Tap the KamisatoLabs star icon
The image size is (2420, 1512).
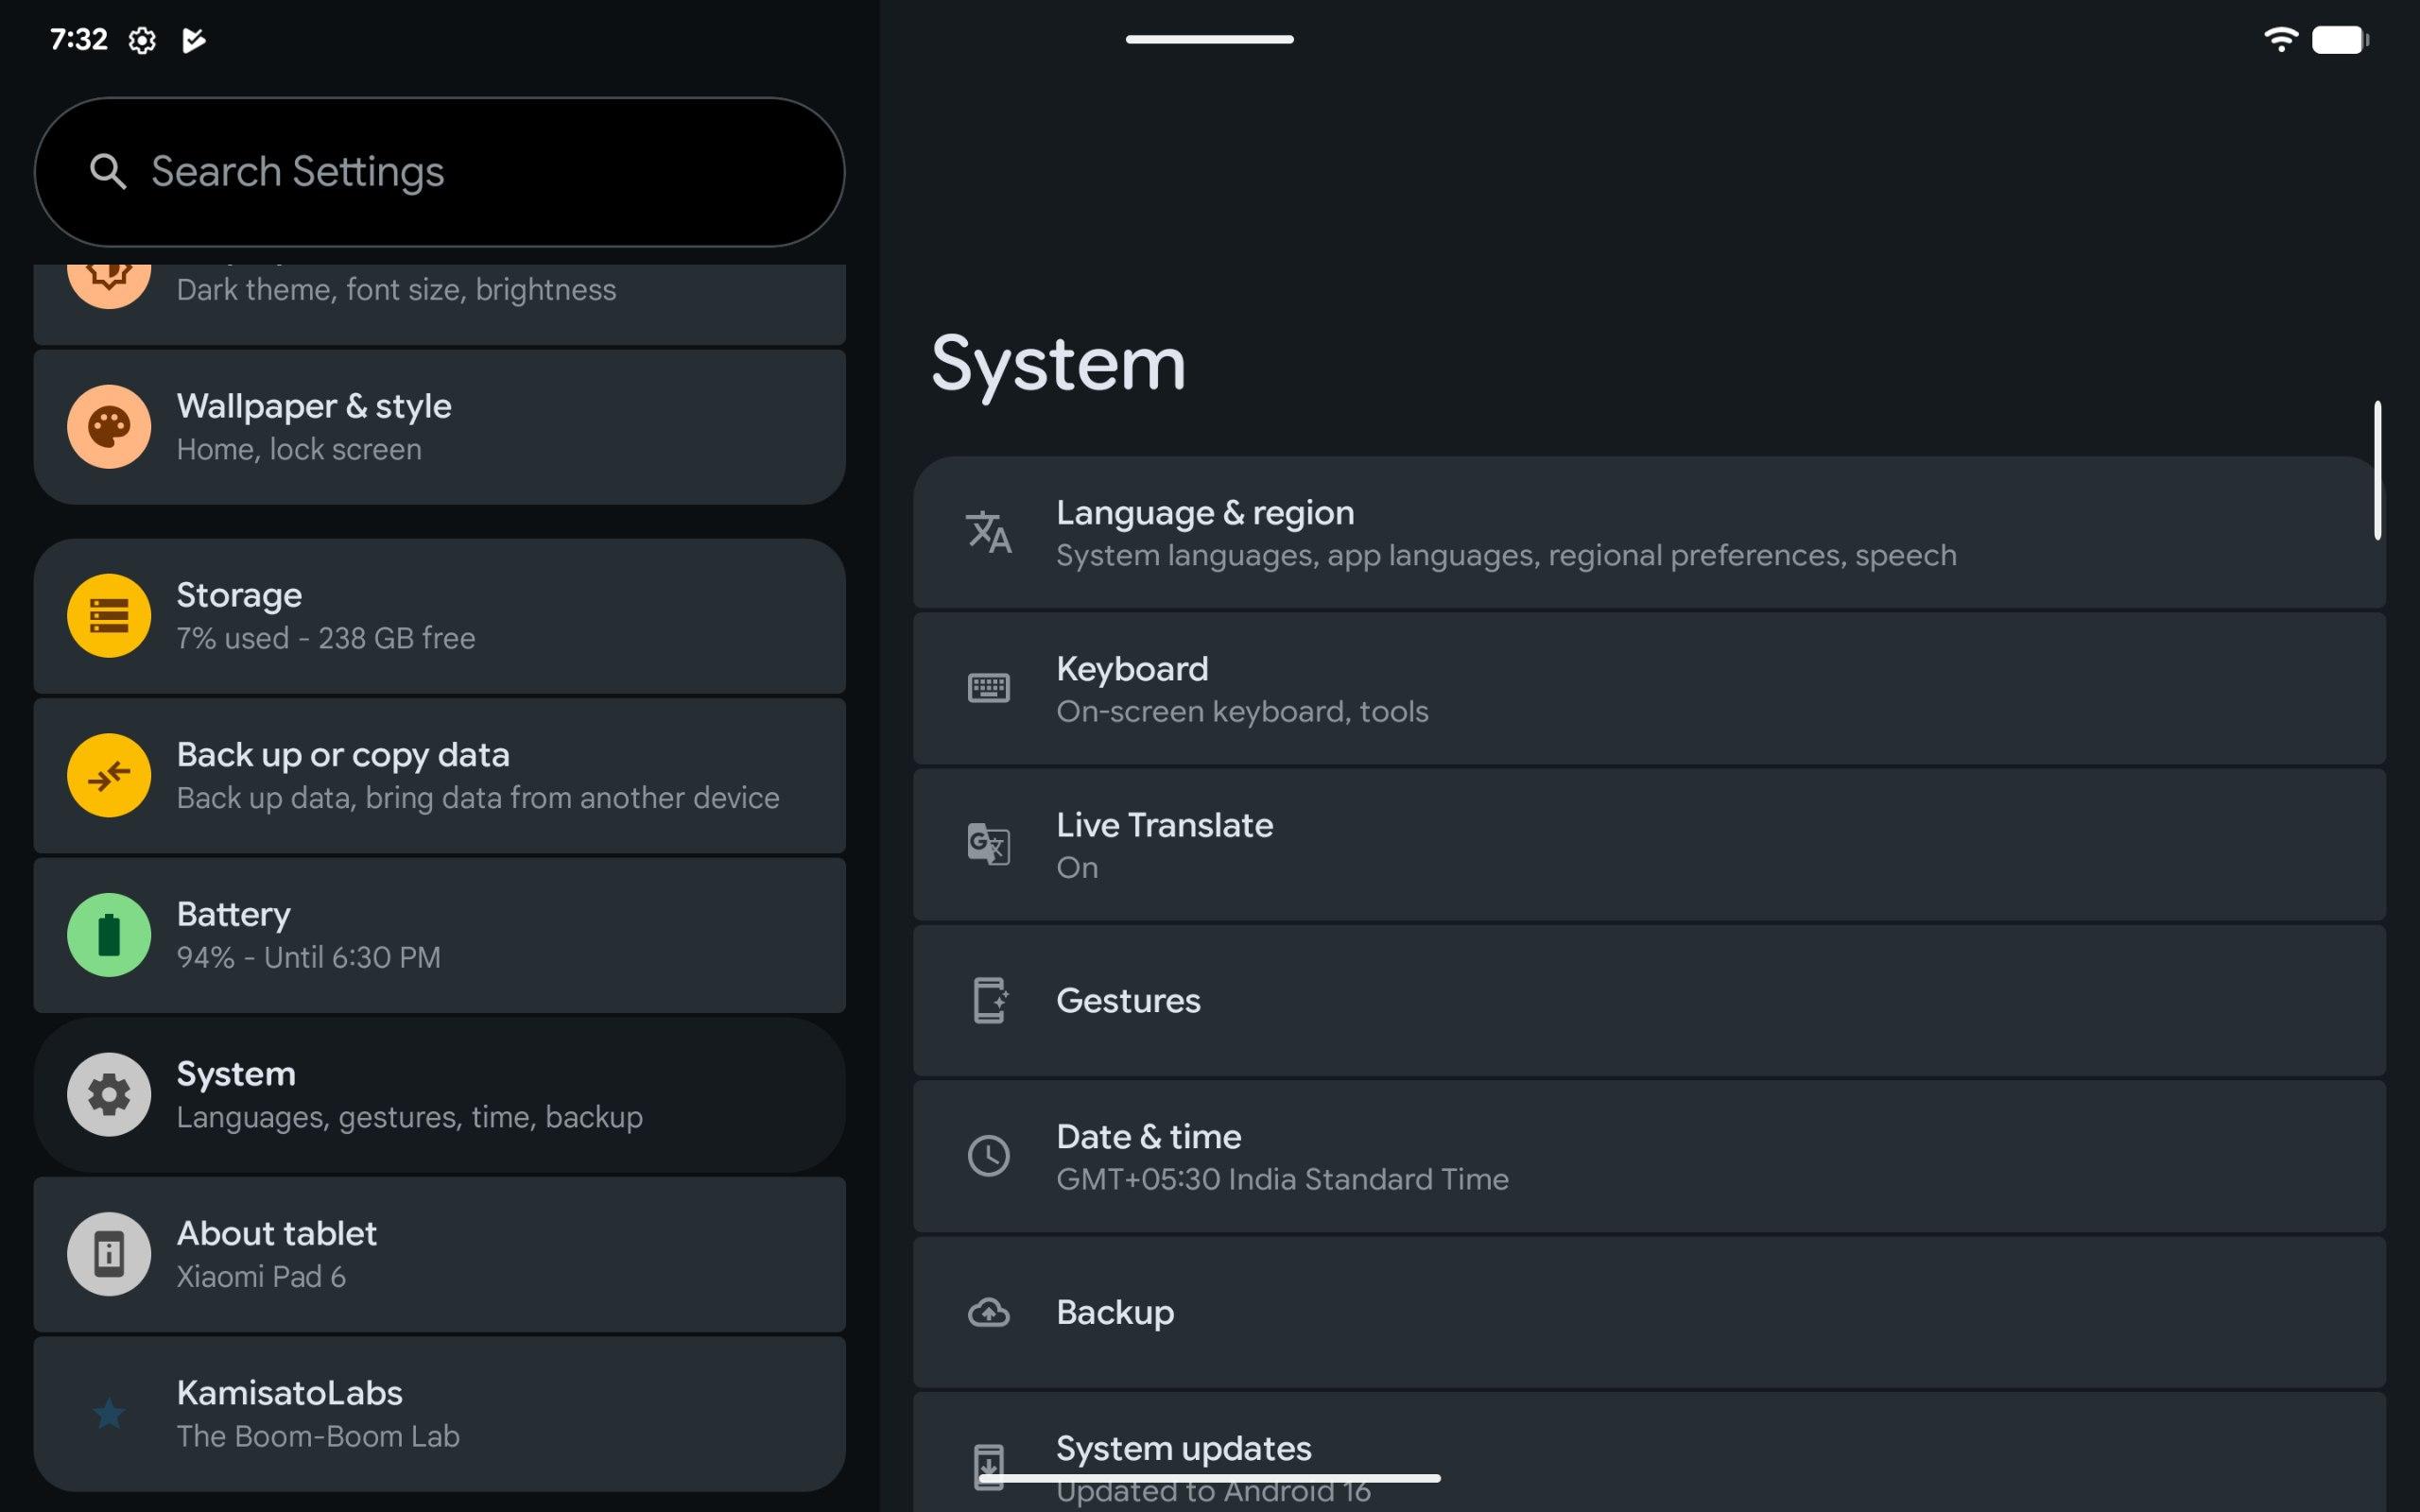point(109,1414)
